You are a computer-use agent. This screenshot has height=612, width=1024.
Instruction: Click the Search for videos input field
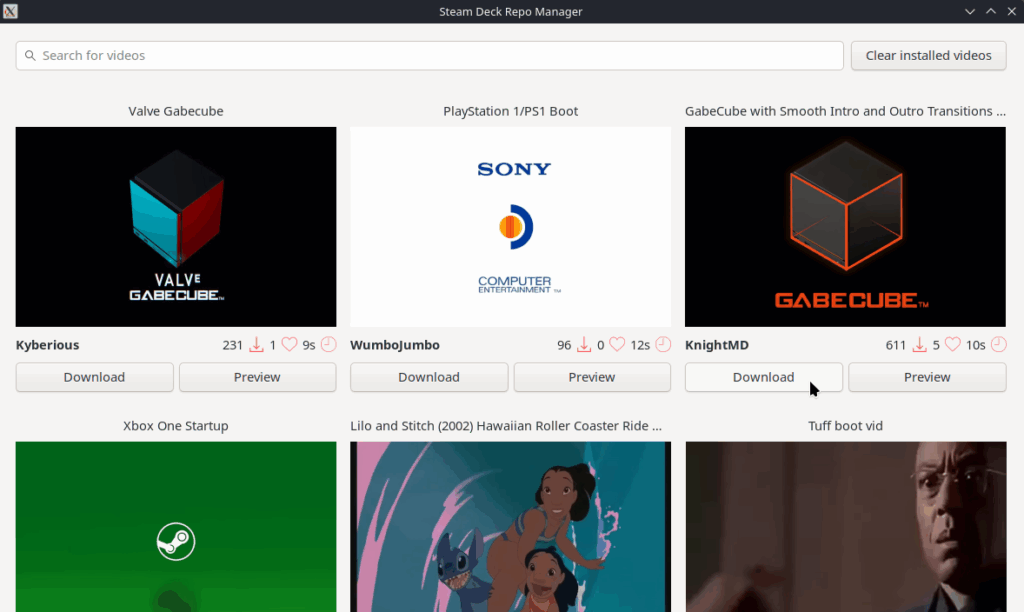point(430,56)
